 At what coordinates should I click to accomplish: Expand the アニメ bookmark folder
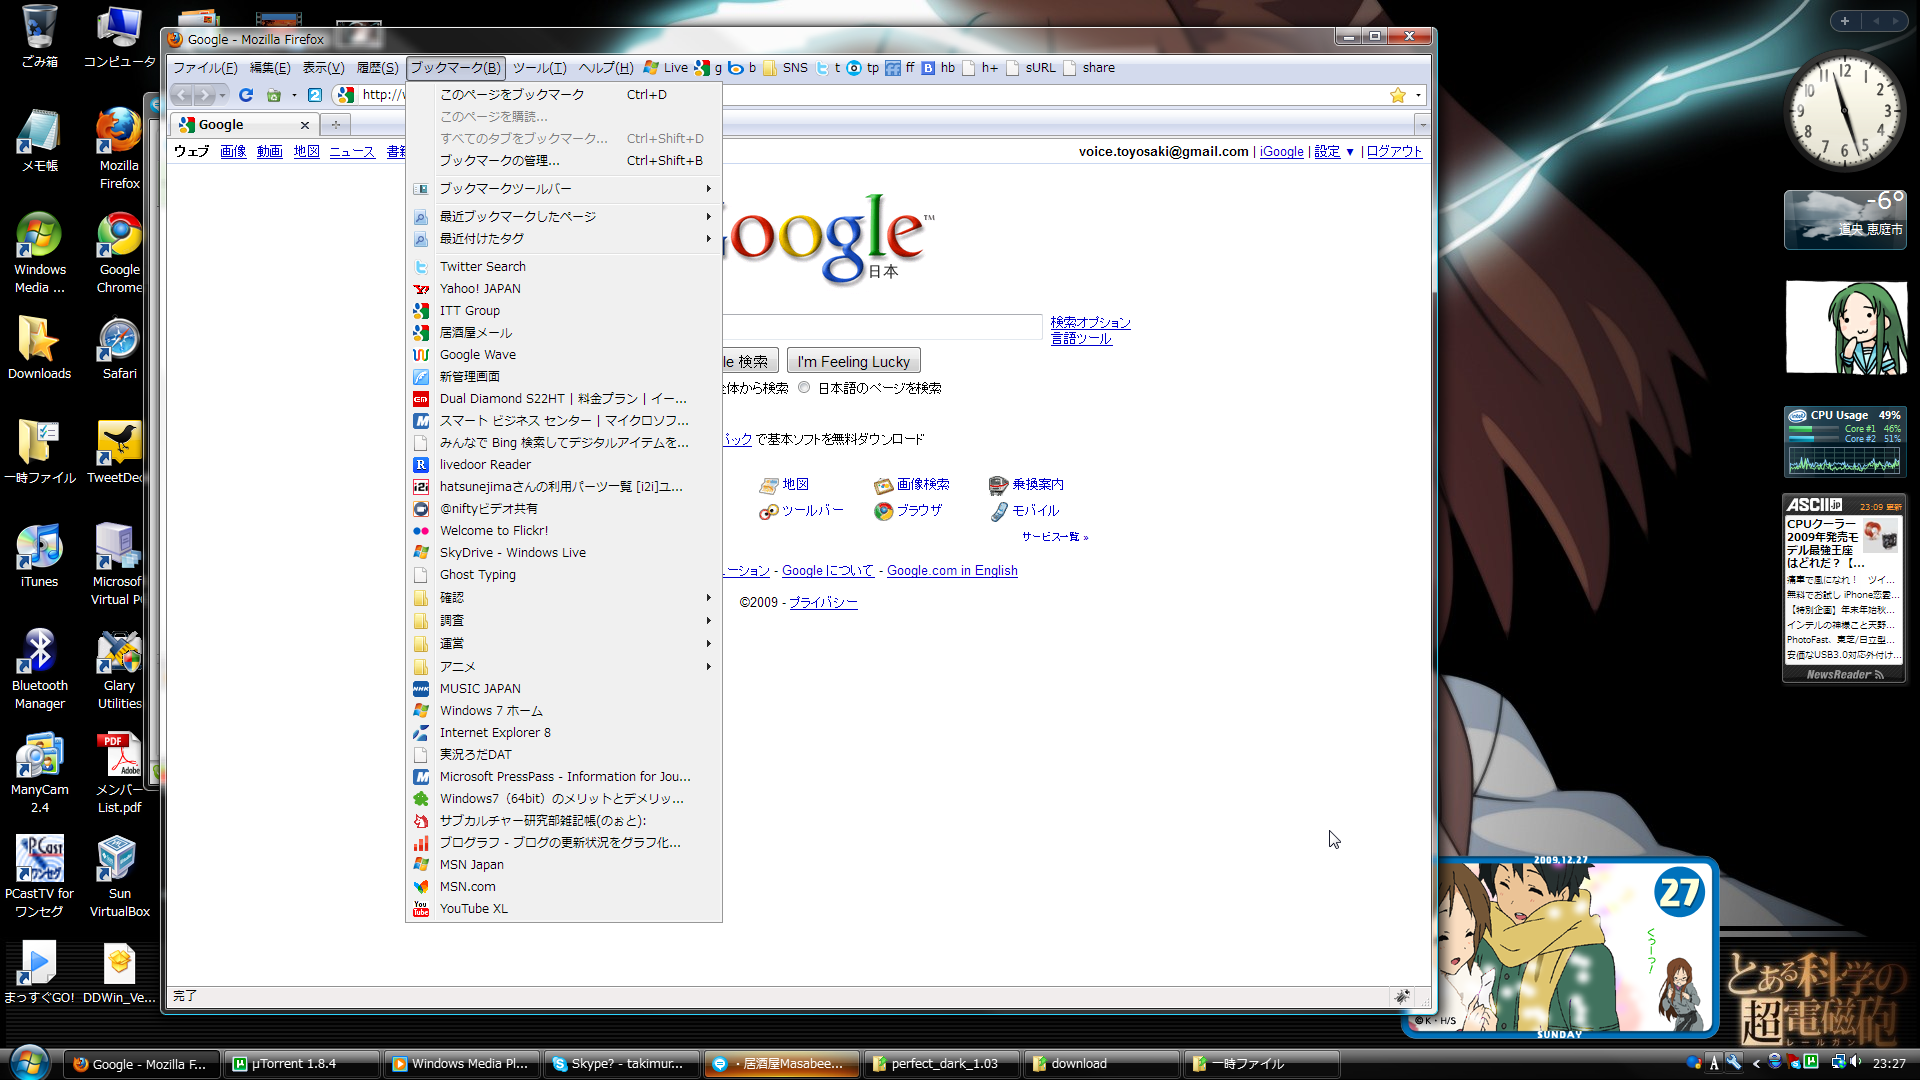[x=564, y=667]
